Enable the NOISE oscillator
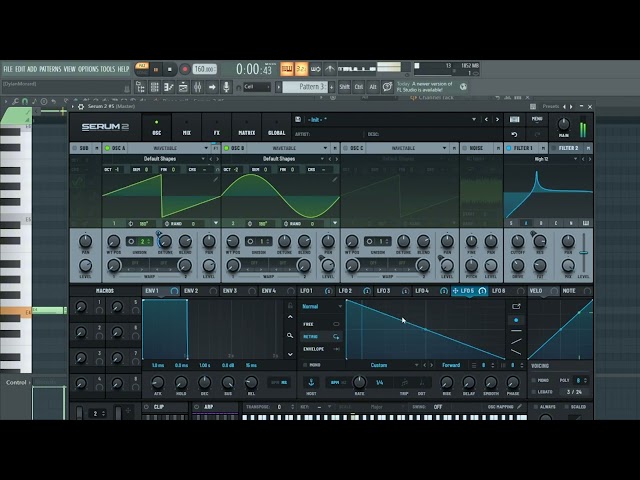This screenshot has width=640, height=480. (464, 148)
